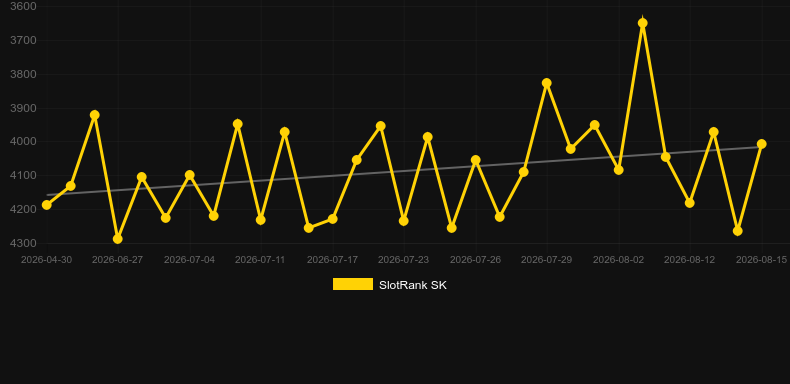
Task: Pick the data point above 2026-07-11
Action: [260, 220]
